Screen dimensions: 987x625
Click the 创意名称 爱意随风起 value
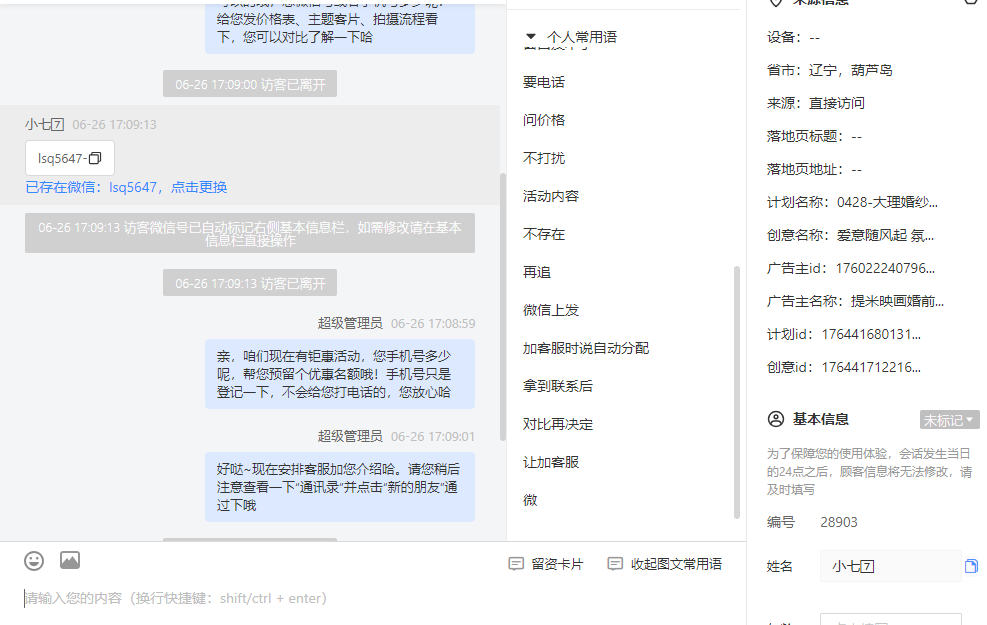[x=885, y=235]
